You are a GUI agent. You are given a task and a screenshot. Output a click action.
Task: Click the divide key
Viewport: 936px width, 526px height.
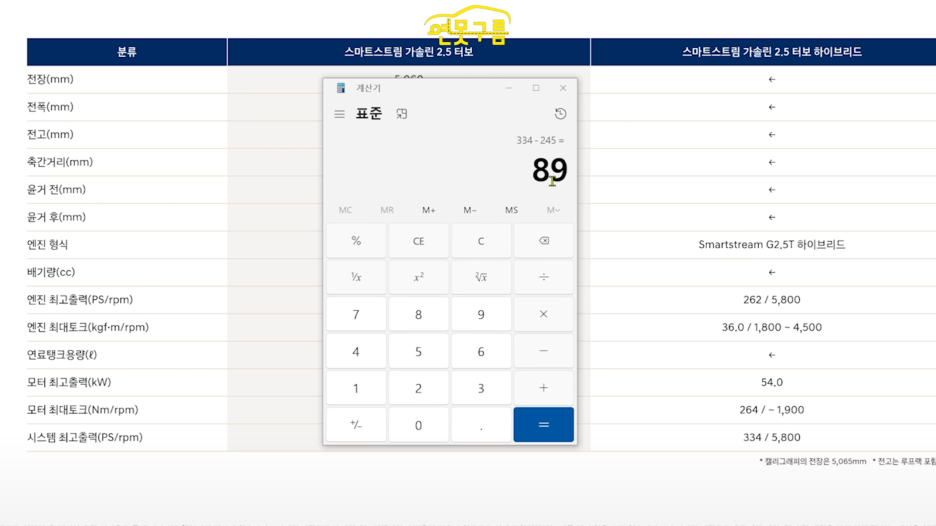(543, 277)
